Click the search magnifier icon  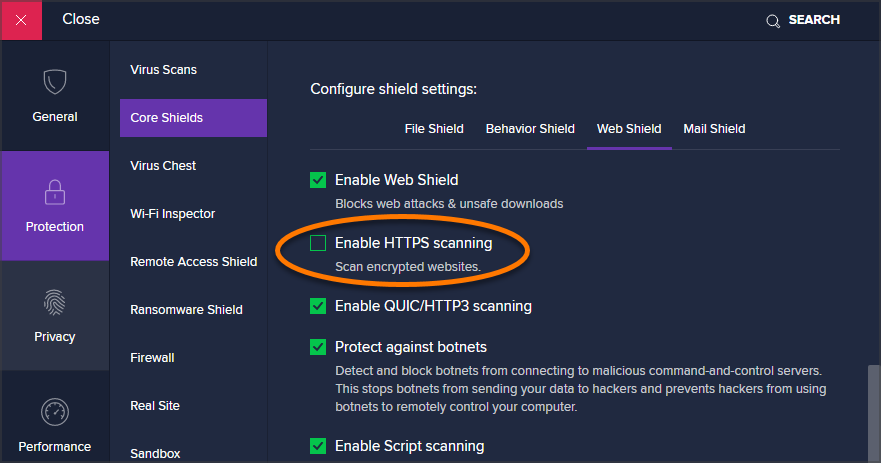click(772, 21)
